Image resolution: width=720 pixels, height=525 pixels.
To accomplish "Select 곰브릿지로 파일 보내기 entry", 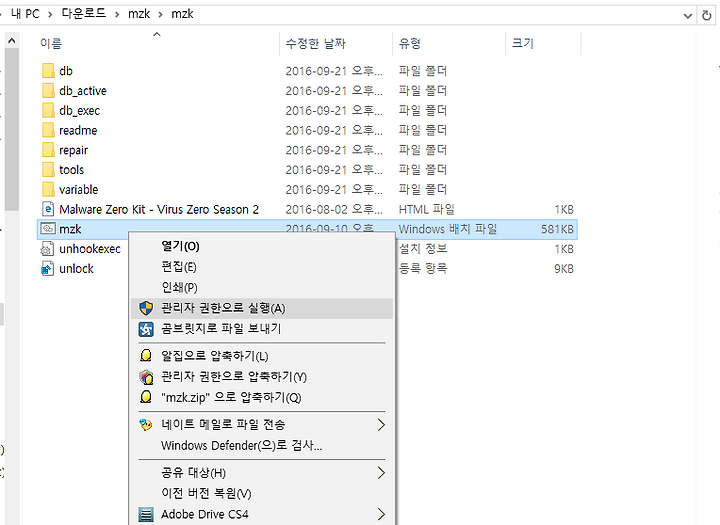I will [262, 329].
